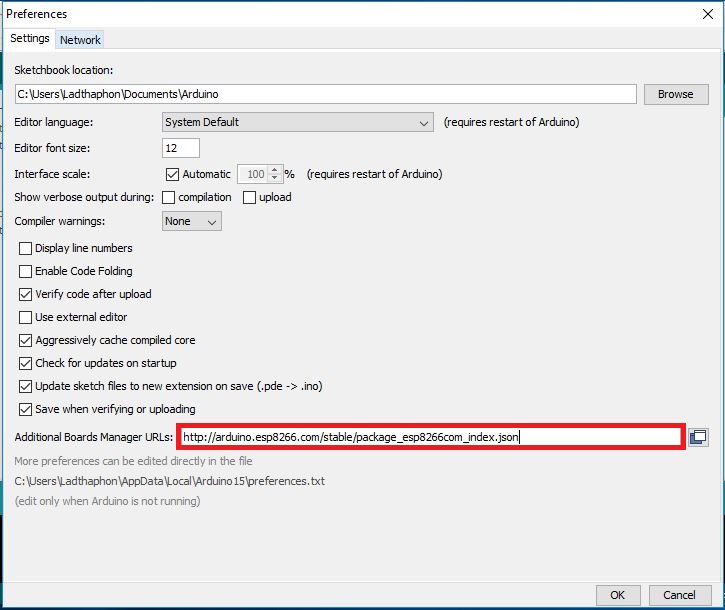Toggle Automatic interface scale checkbox
The image size is (725, 610).
[x=172, y=174]
